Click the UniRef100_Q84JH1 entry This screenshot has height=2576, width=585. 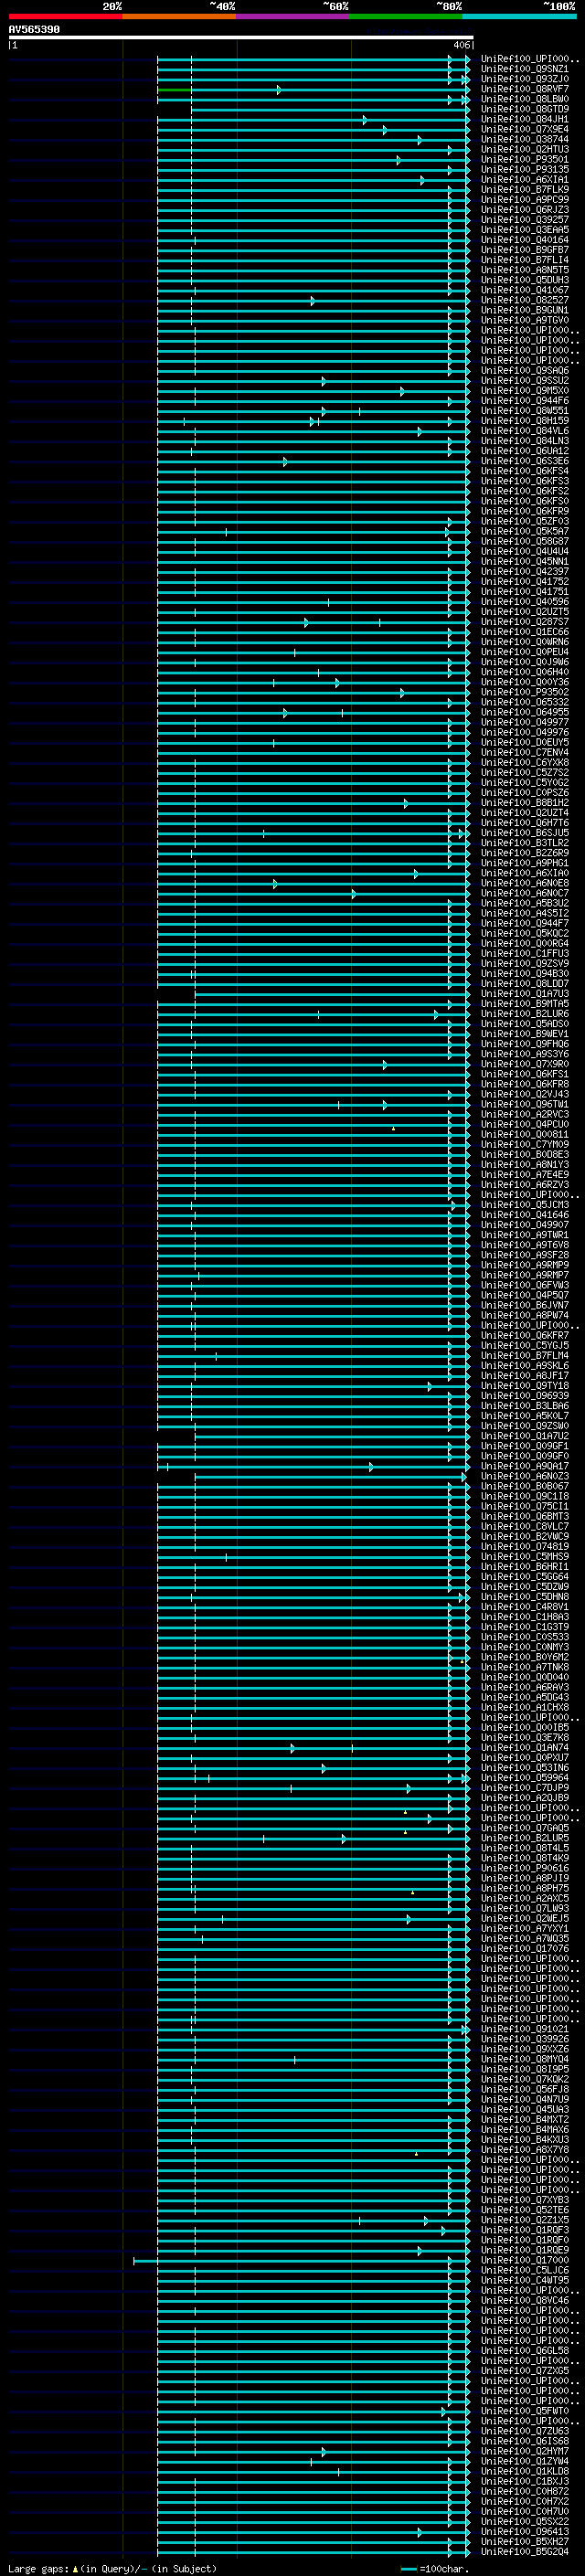pyautogui.click(x=525, y=119)
